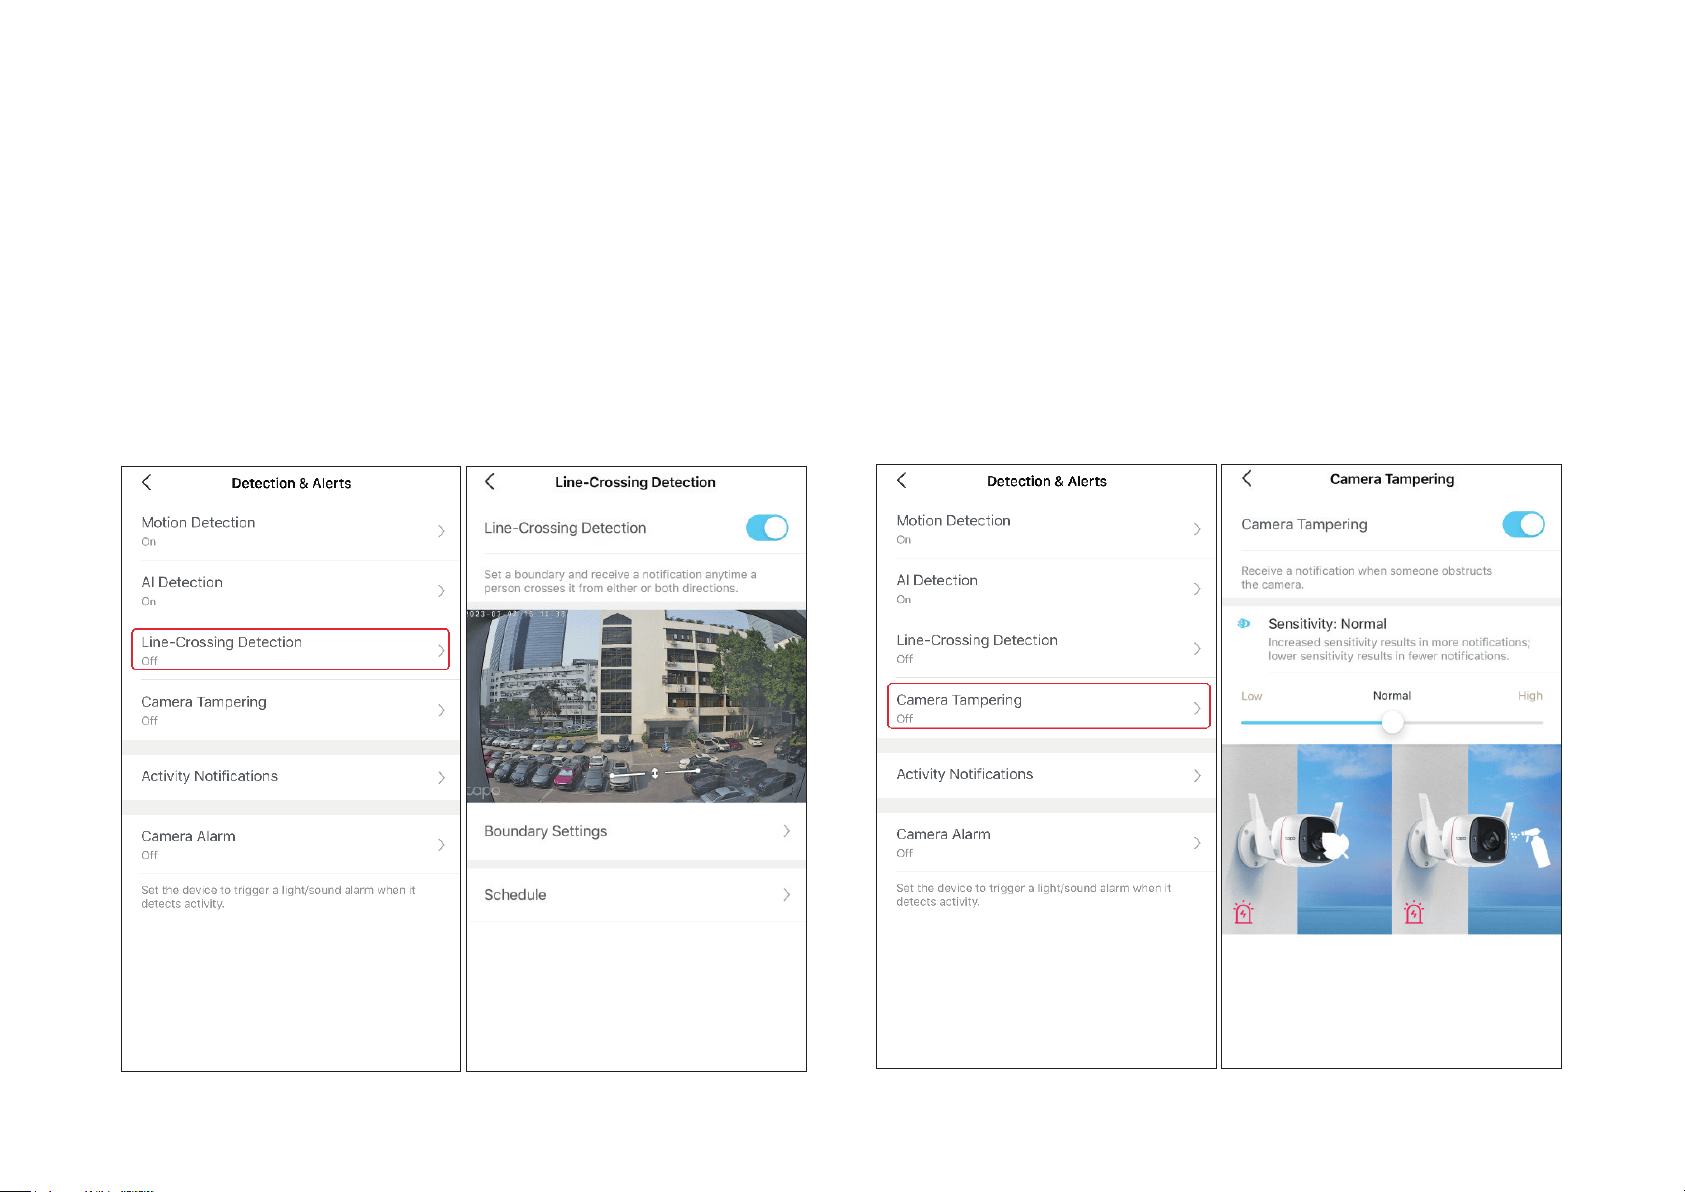This screenshot has width=1685, height=1192.
Task: Open Camera Tampering entry in left screen
Action: point(291,710)
